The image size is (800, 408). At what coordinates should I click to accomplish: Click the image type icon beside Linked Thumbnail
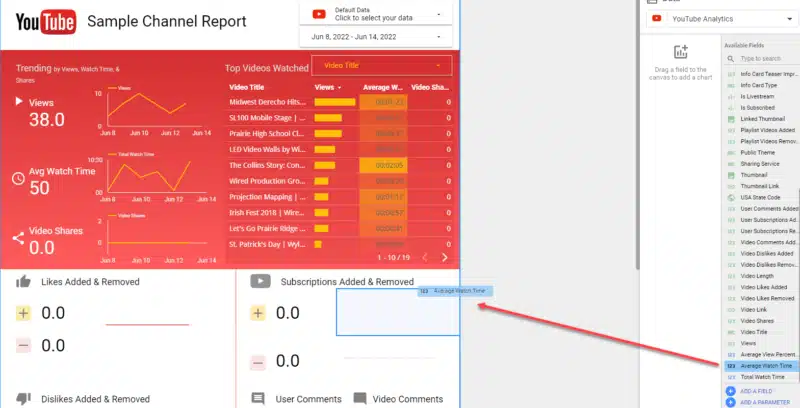(731, 119)
